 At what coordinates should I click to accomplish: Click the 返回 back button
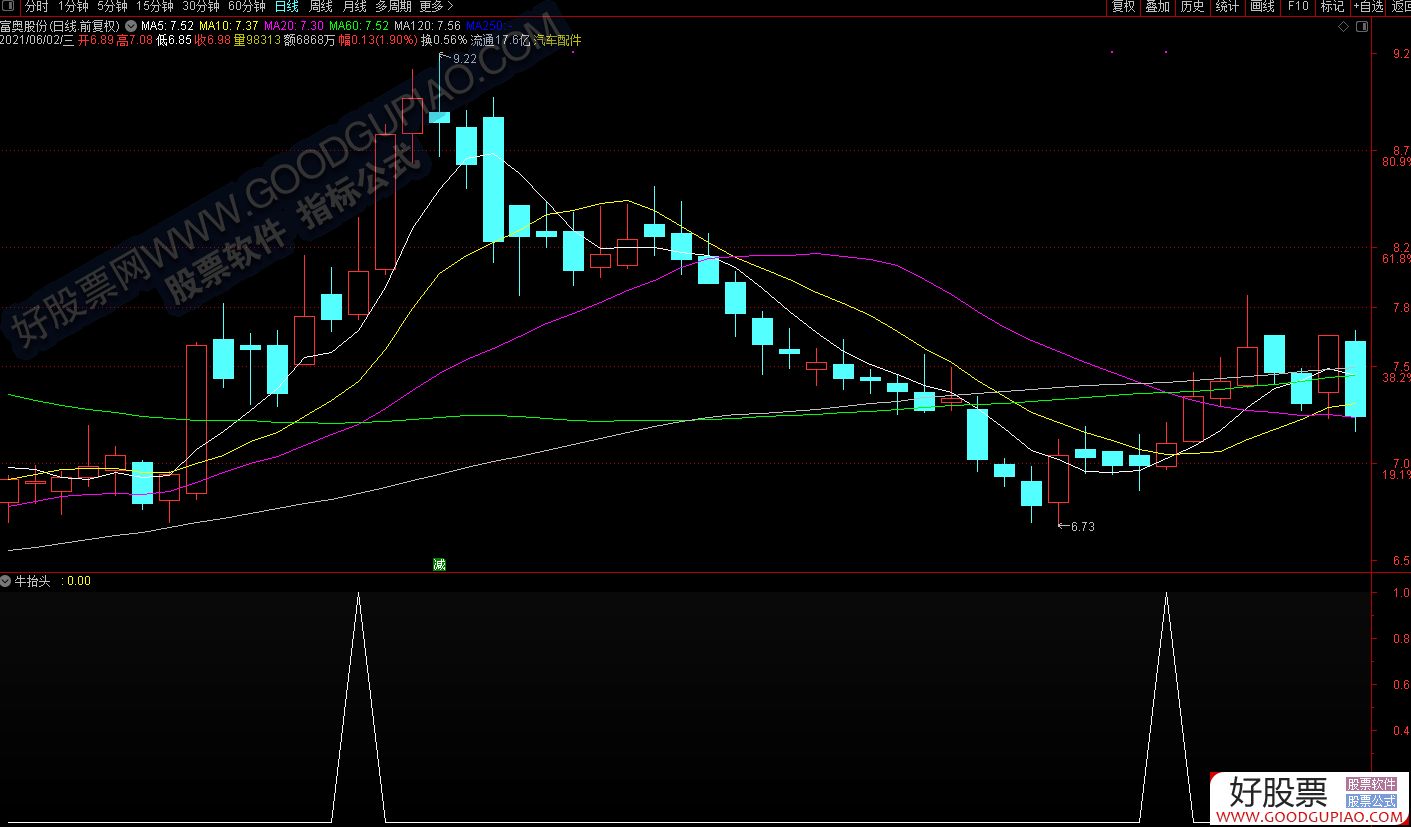click(x=1400, y=6)
